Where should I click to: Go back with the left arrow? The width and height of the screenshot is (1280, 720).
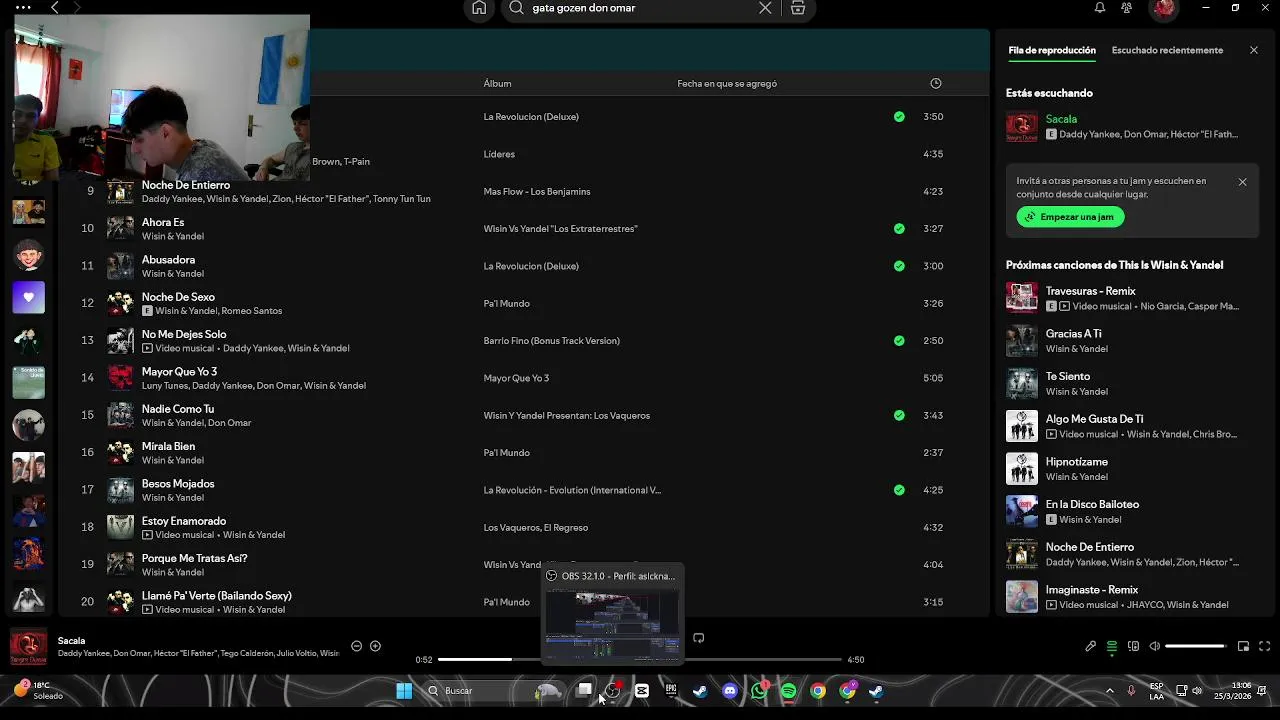(55, 8)
